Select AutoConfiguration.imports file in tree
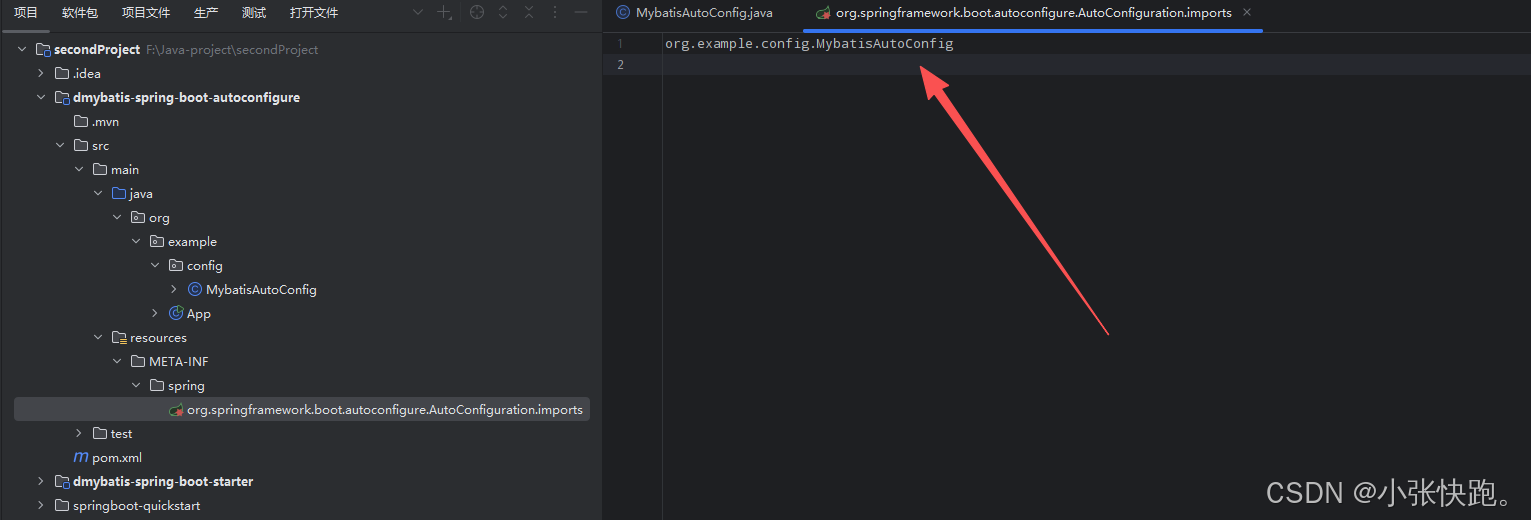The width and height of the screenshot is (1531, 520). [385, 409]
